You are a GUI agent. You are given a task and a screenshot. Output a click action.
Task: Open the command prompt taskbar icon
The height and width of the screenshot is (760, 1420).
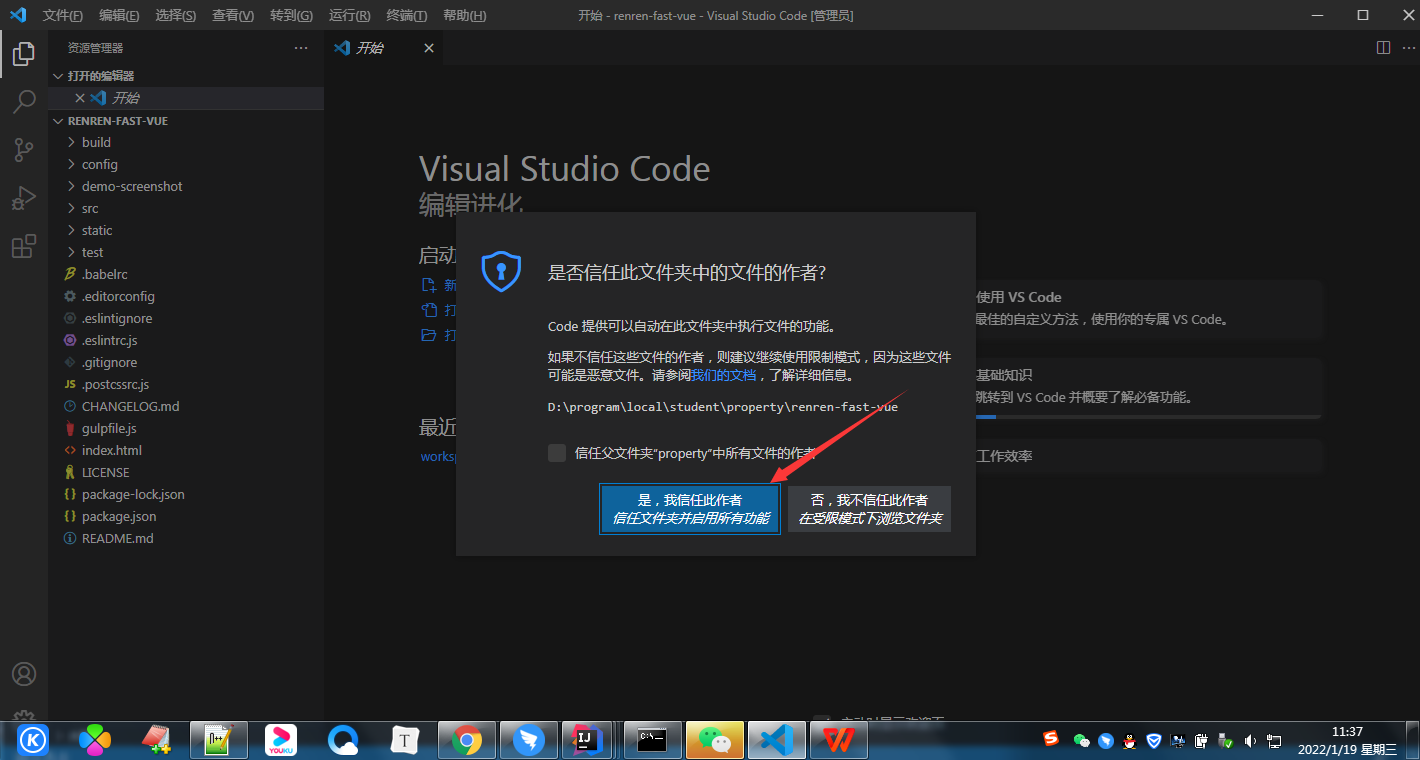tap(653, 740)
